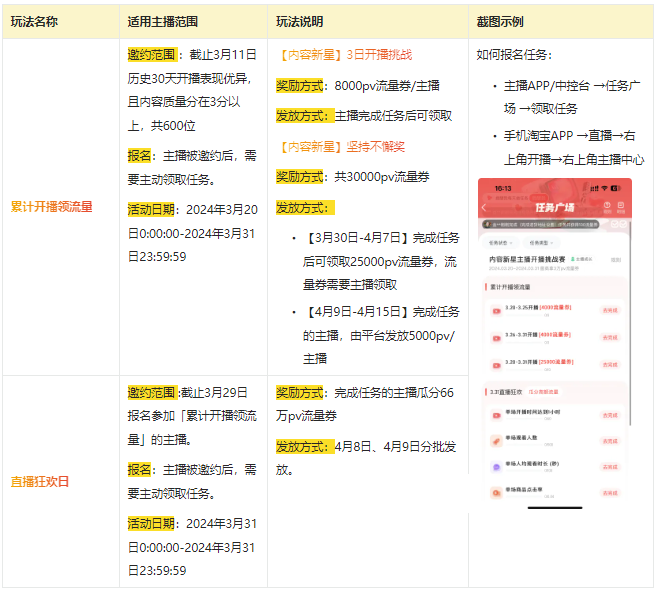This screenshot has width=655, height=592.
Task: Tap the camera icon of 单场开播时间 task
Action: [496, 415]
